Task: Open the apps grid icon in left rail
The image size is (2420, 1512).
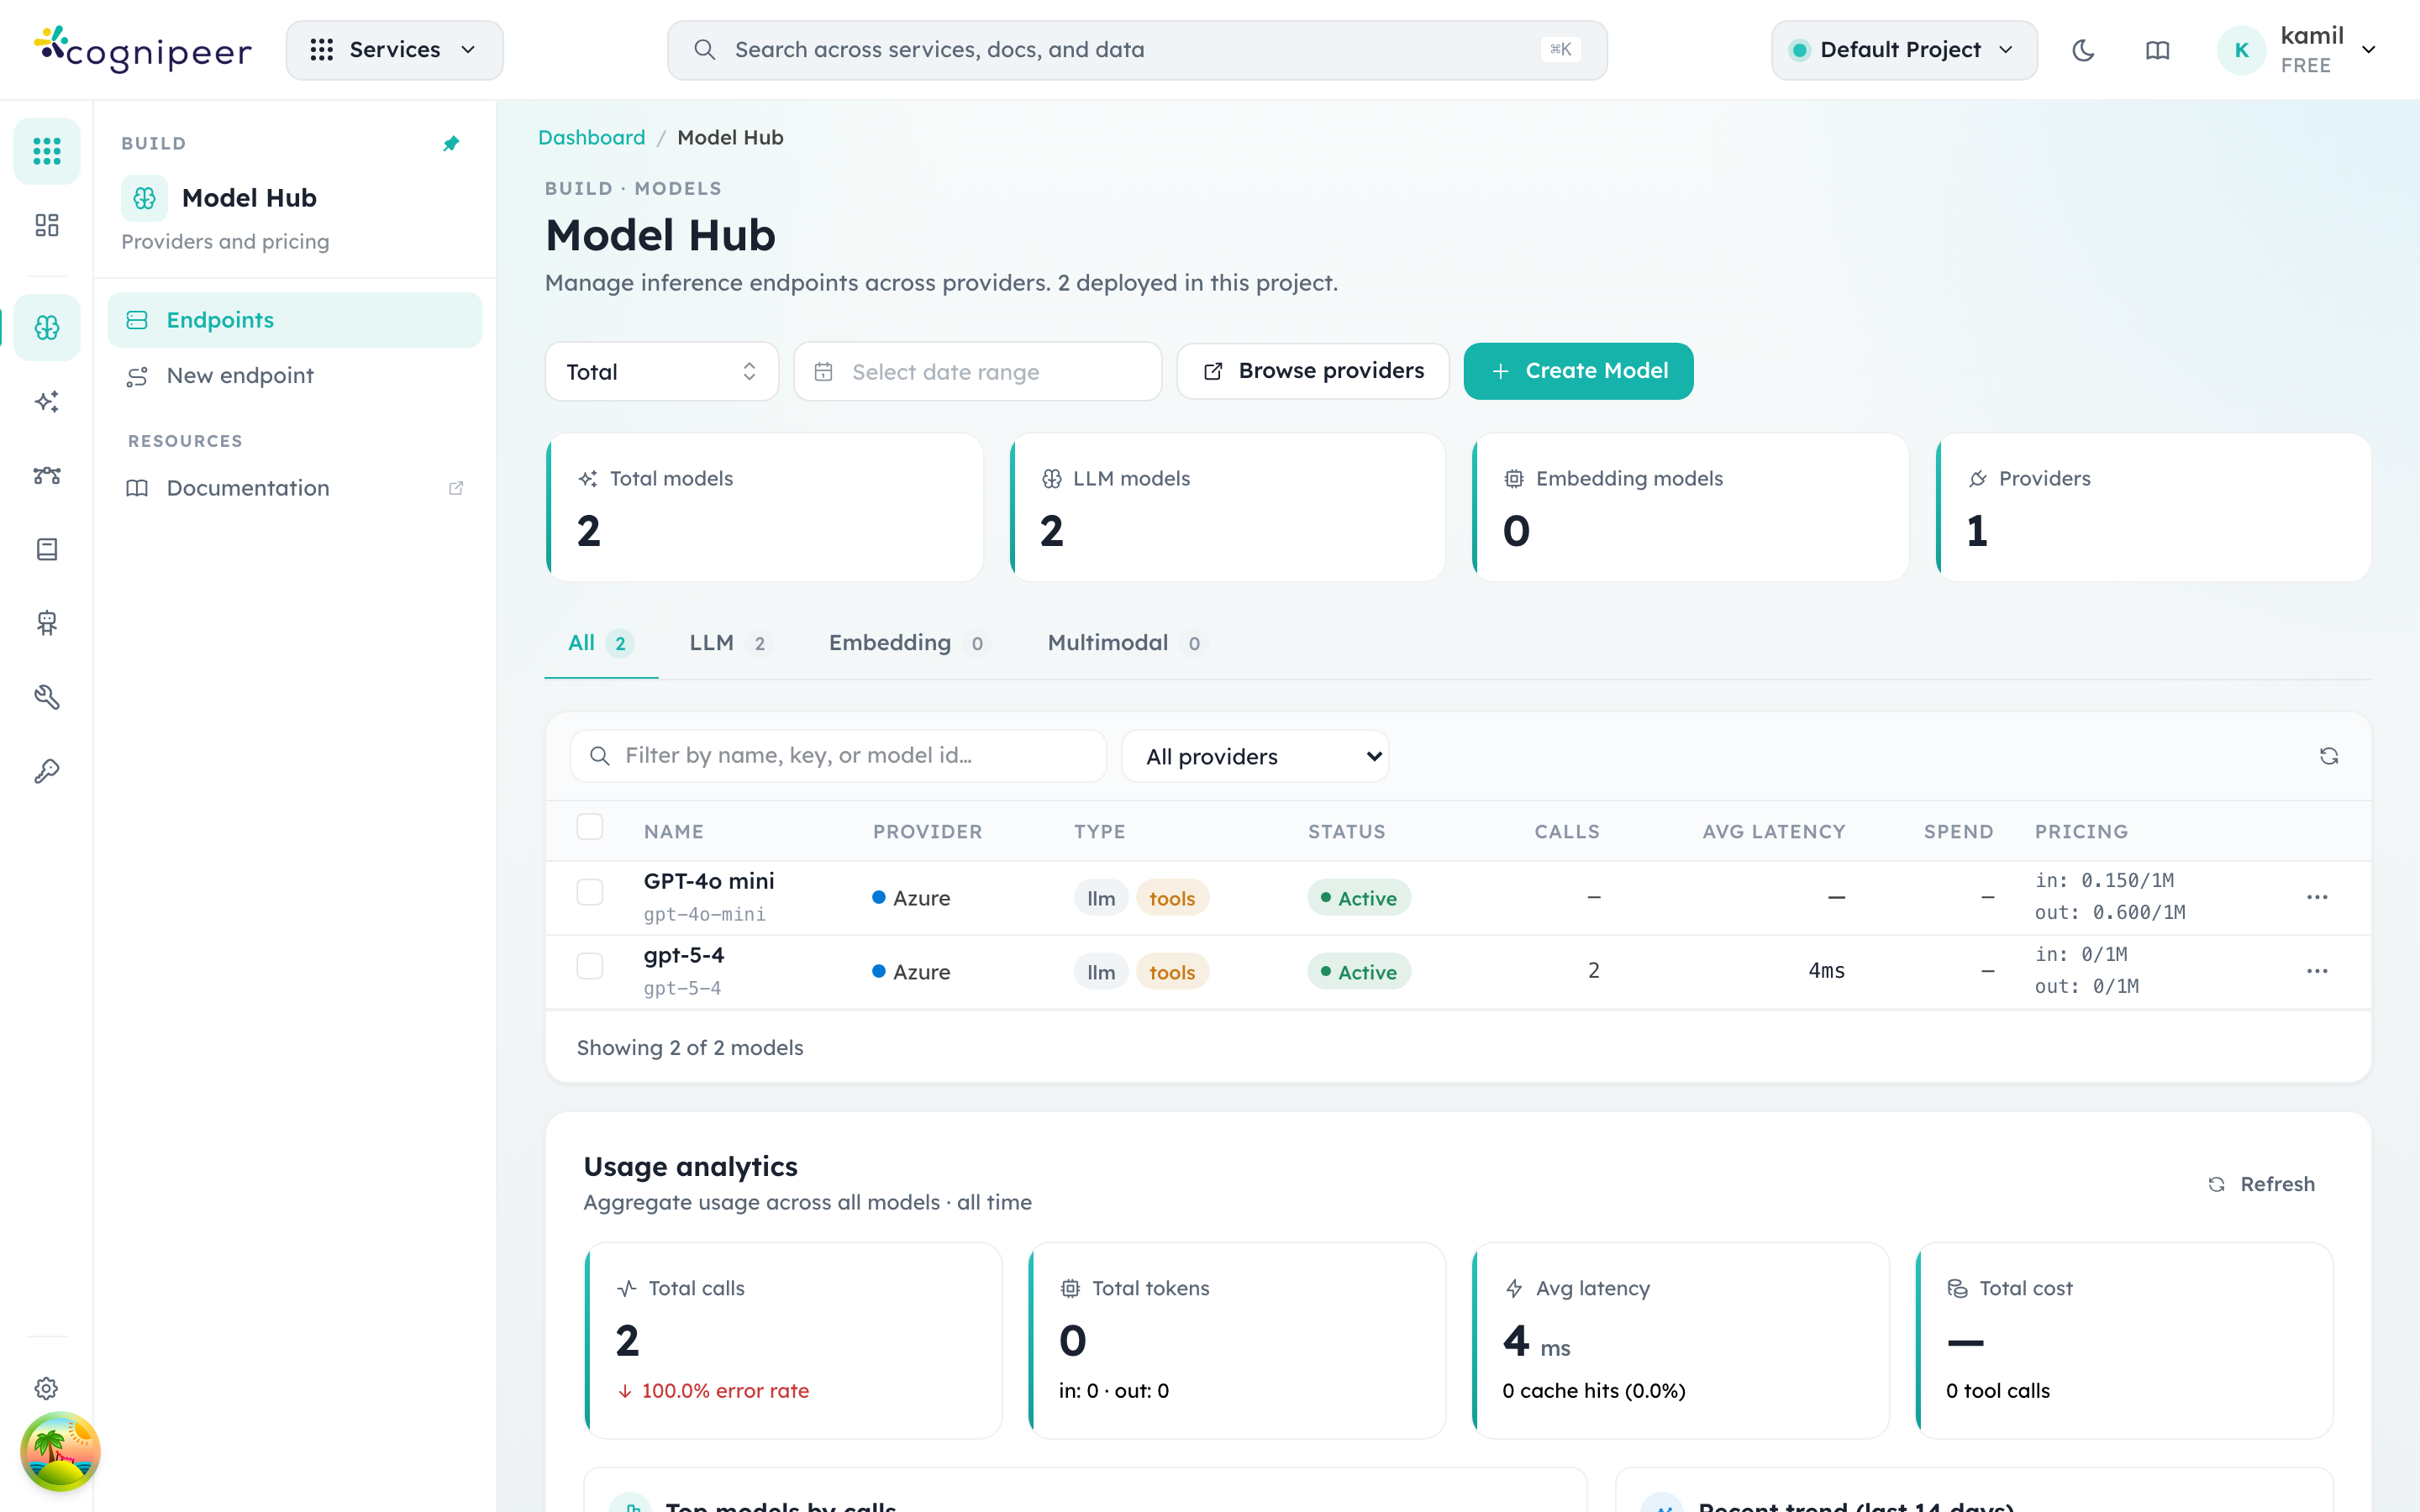Action: pyautogui.click(x=47, y=151)
